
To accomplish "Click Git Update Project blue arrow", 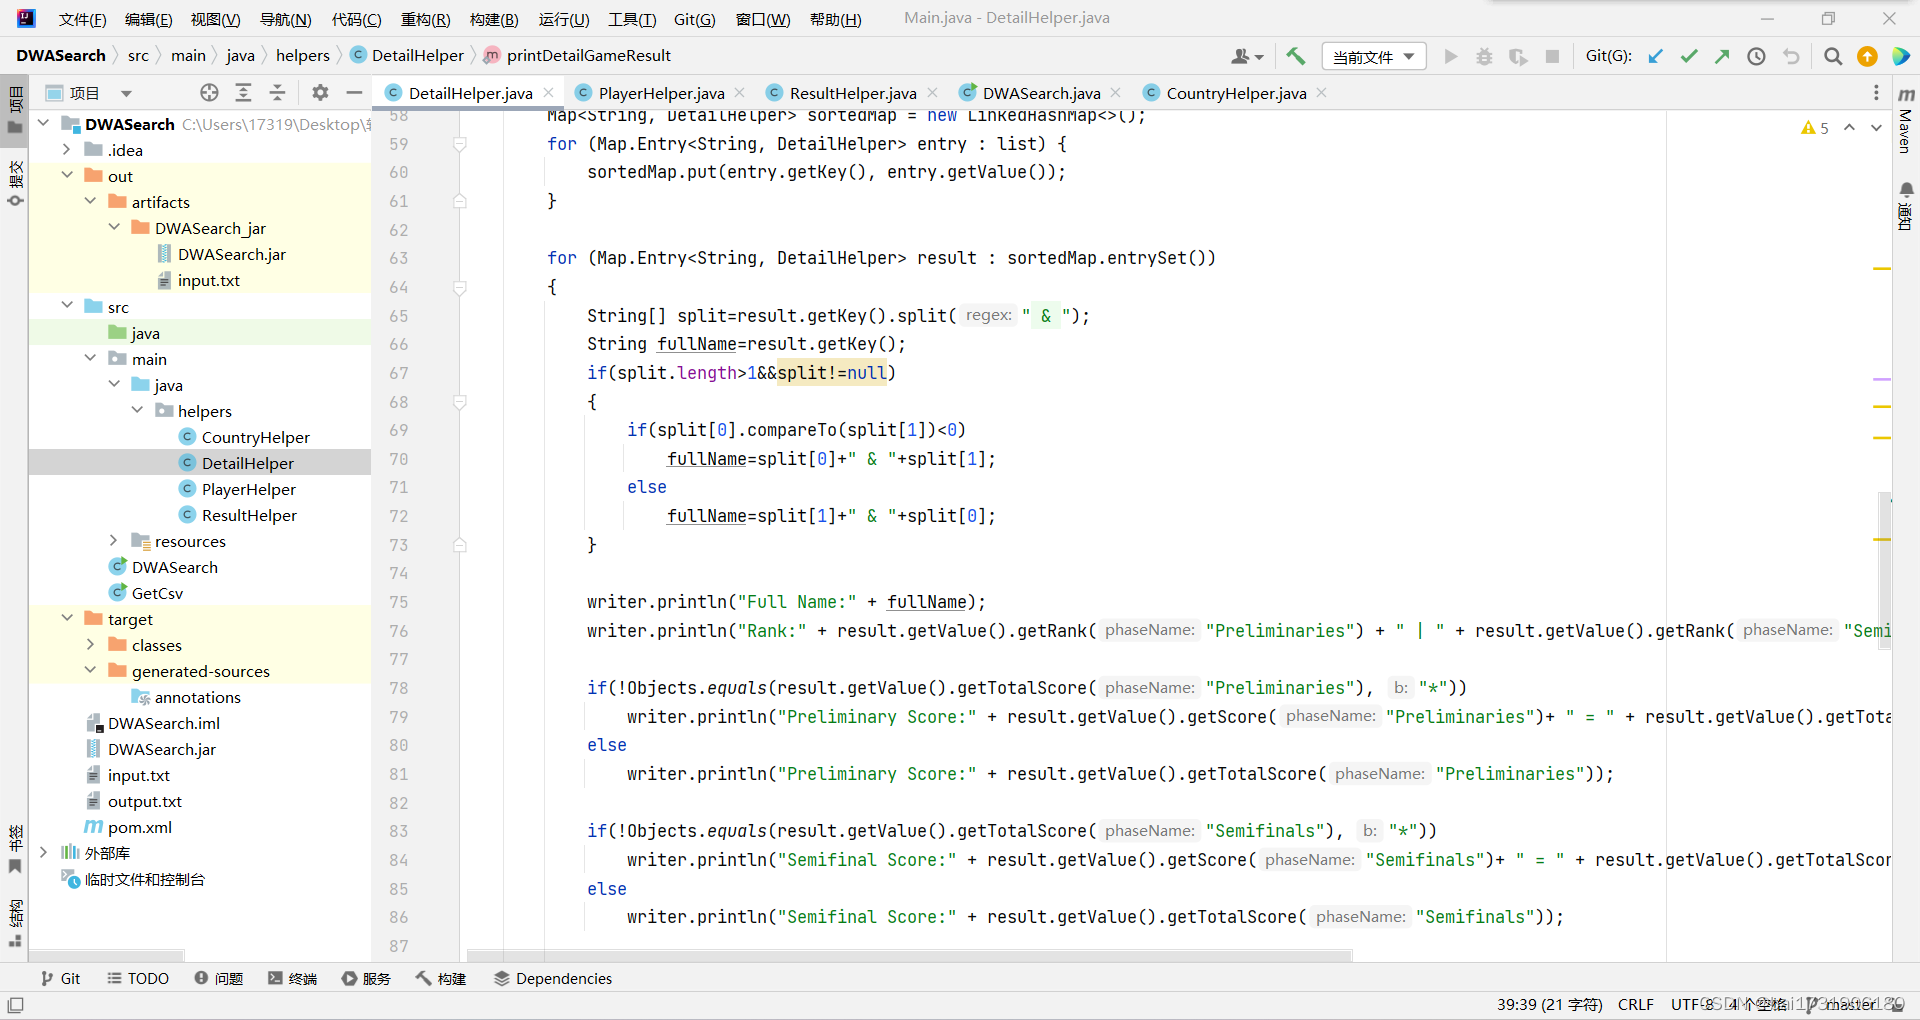I will [x=1655, y=56].
